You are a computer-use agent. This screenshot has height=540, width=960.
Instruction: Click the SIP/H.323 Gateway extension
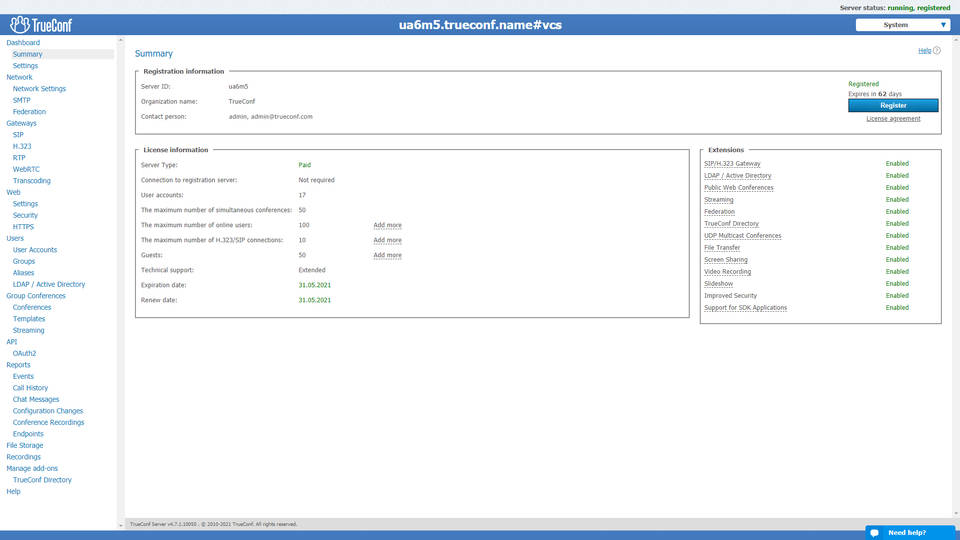pyautogui.click(x=732, y=164)
